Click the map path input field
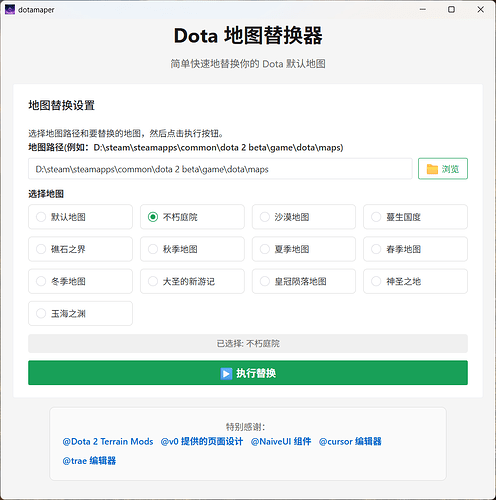 tap(220, 169)
